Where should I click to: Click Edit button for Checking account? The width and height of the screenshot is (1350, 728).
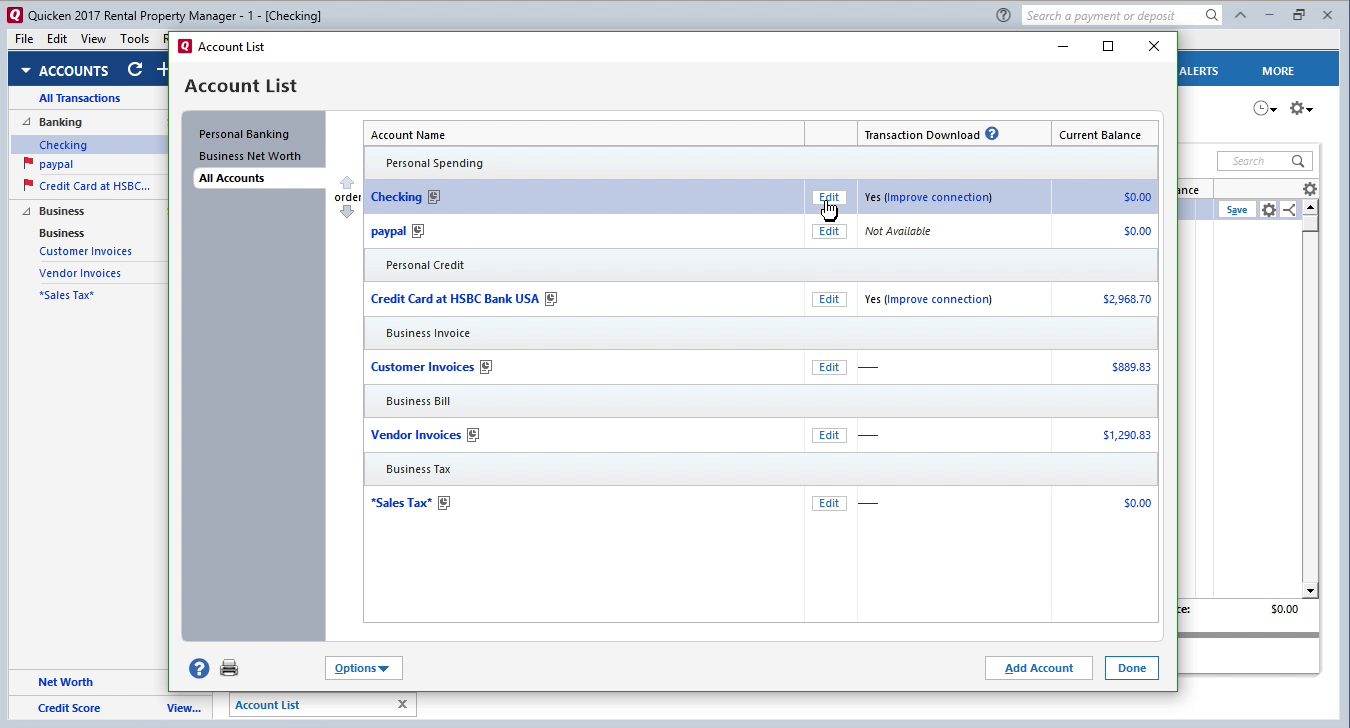[829, 197]
